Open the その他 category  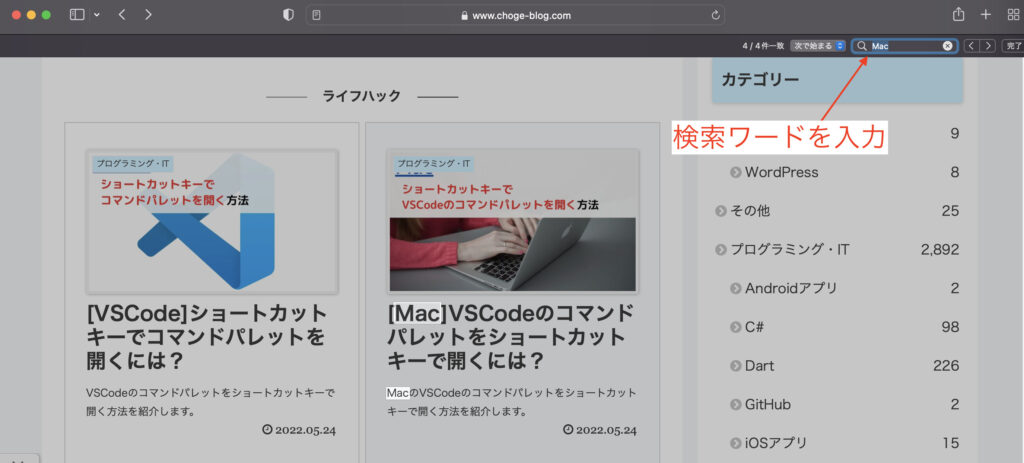750,211
